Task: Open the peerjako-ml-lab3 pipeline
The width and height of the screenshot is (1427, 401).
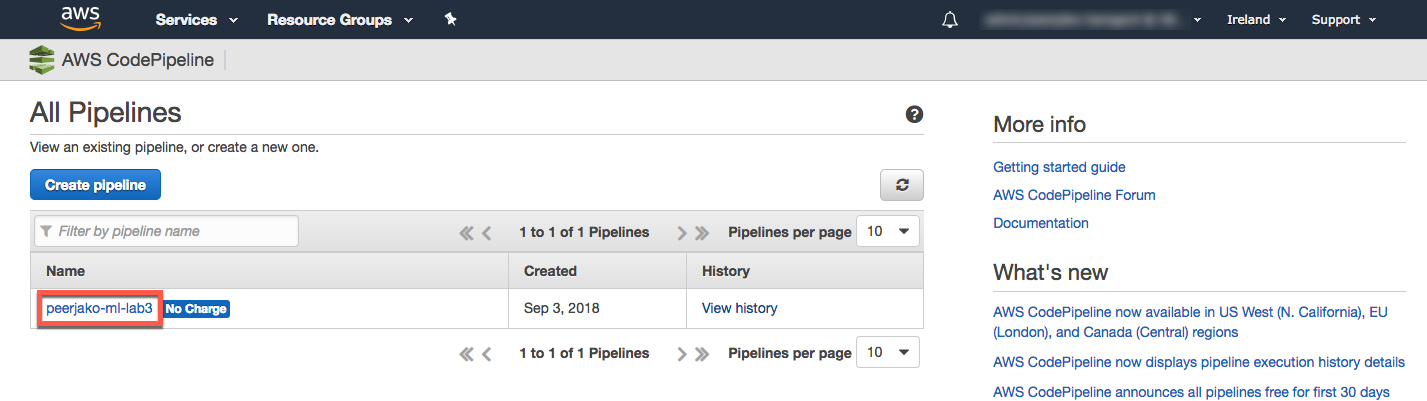Action: 99,308
